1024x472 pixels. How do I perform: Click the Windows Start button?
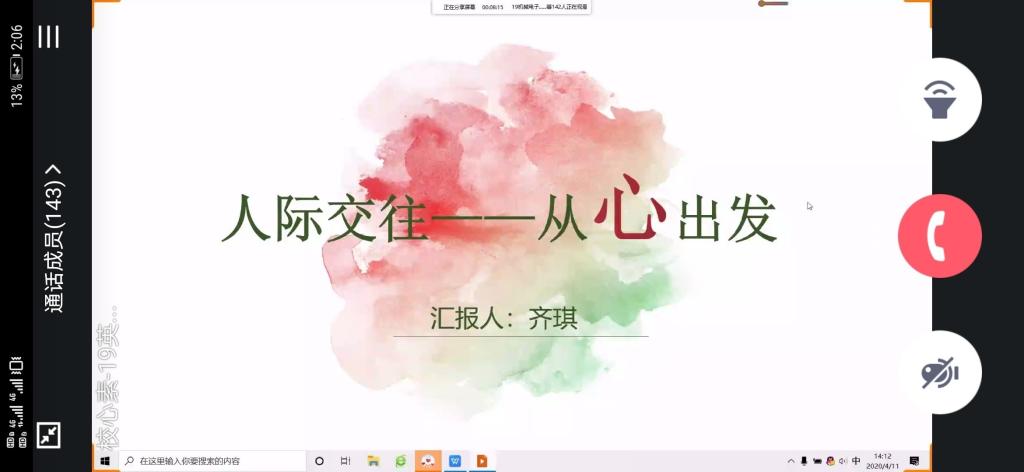(105, 461)
